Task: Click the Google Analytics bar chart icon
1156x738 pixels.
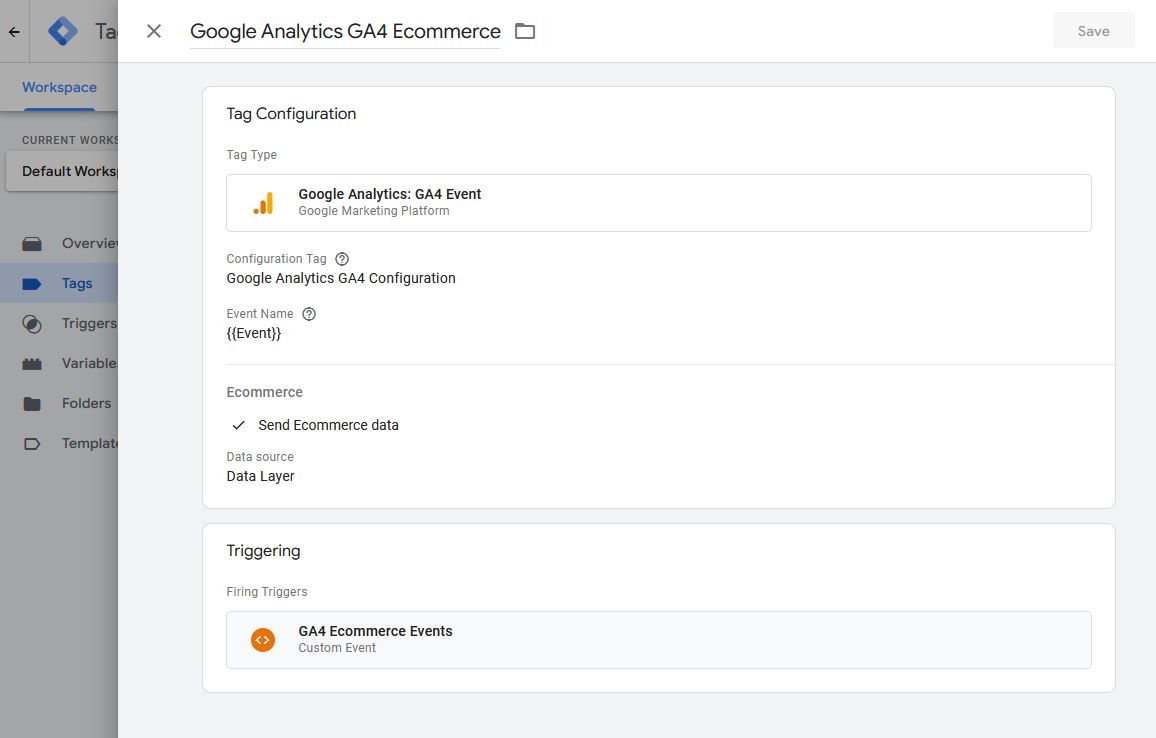Action: pyautogui.click(x=263, y=203)
